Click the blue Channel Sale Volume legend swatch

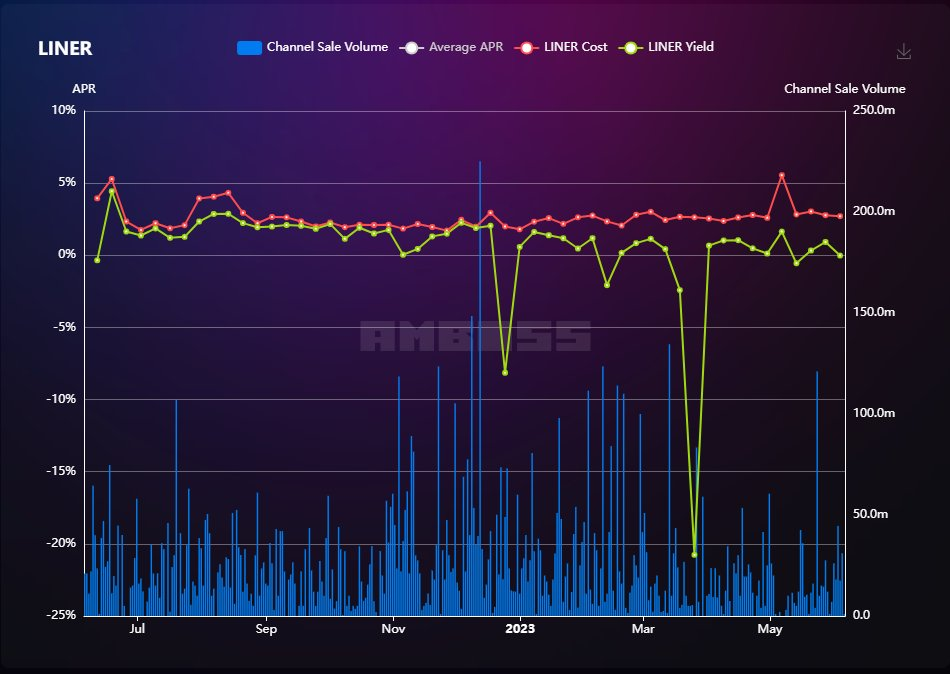click(x=249, y=47)
